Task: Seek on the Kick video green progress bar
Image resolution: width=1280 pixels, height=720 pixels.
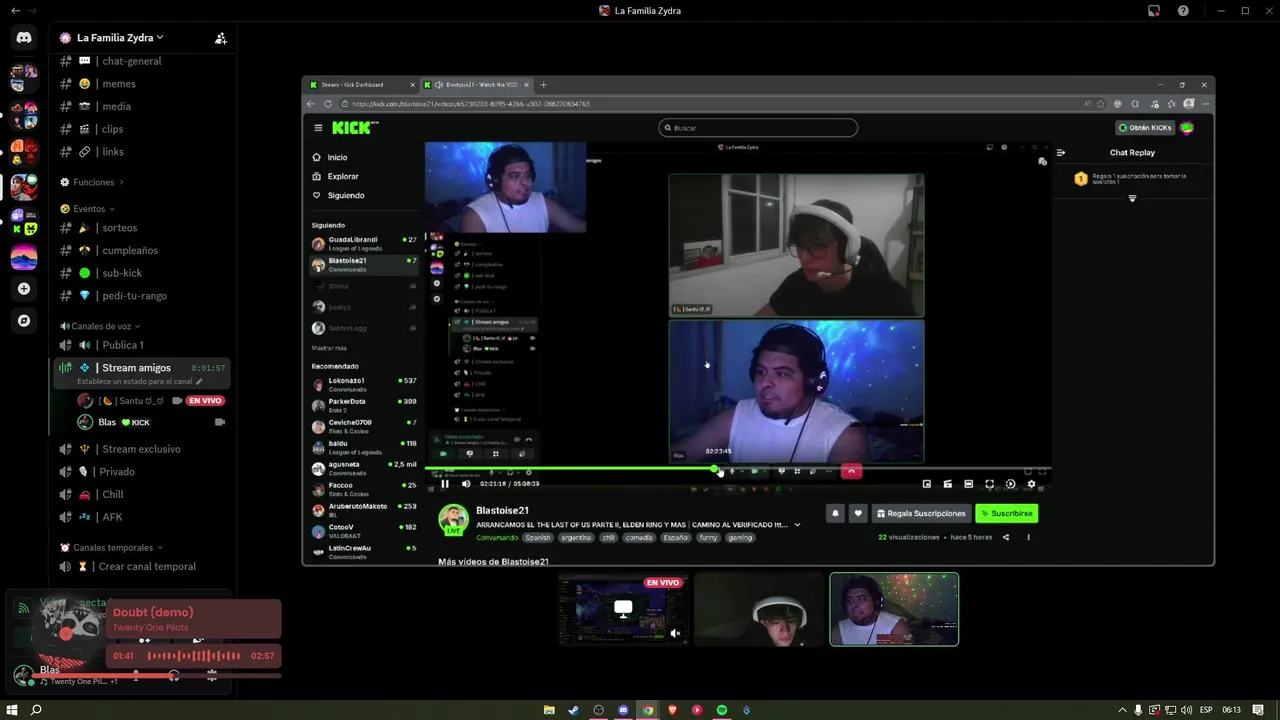Action: [737, 468]
